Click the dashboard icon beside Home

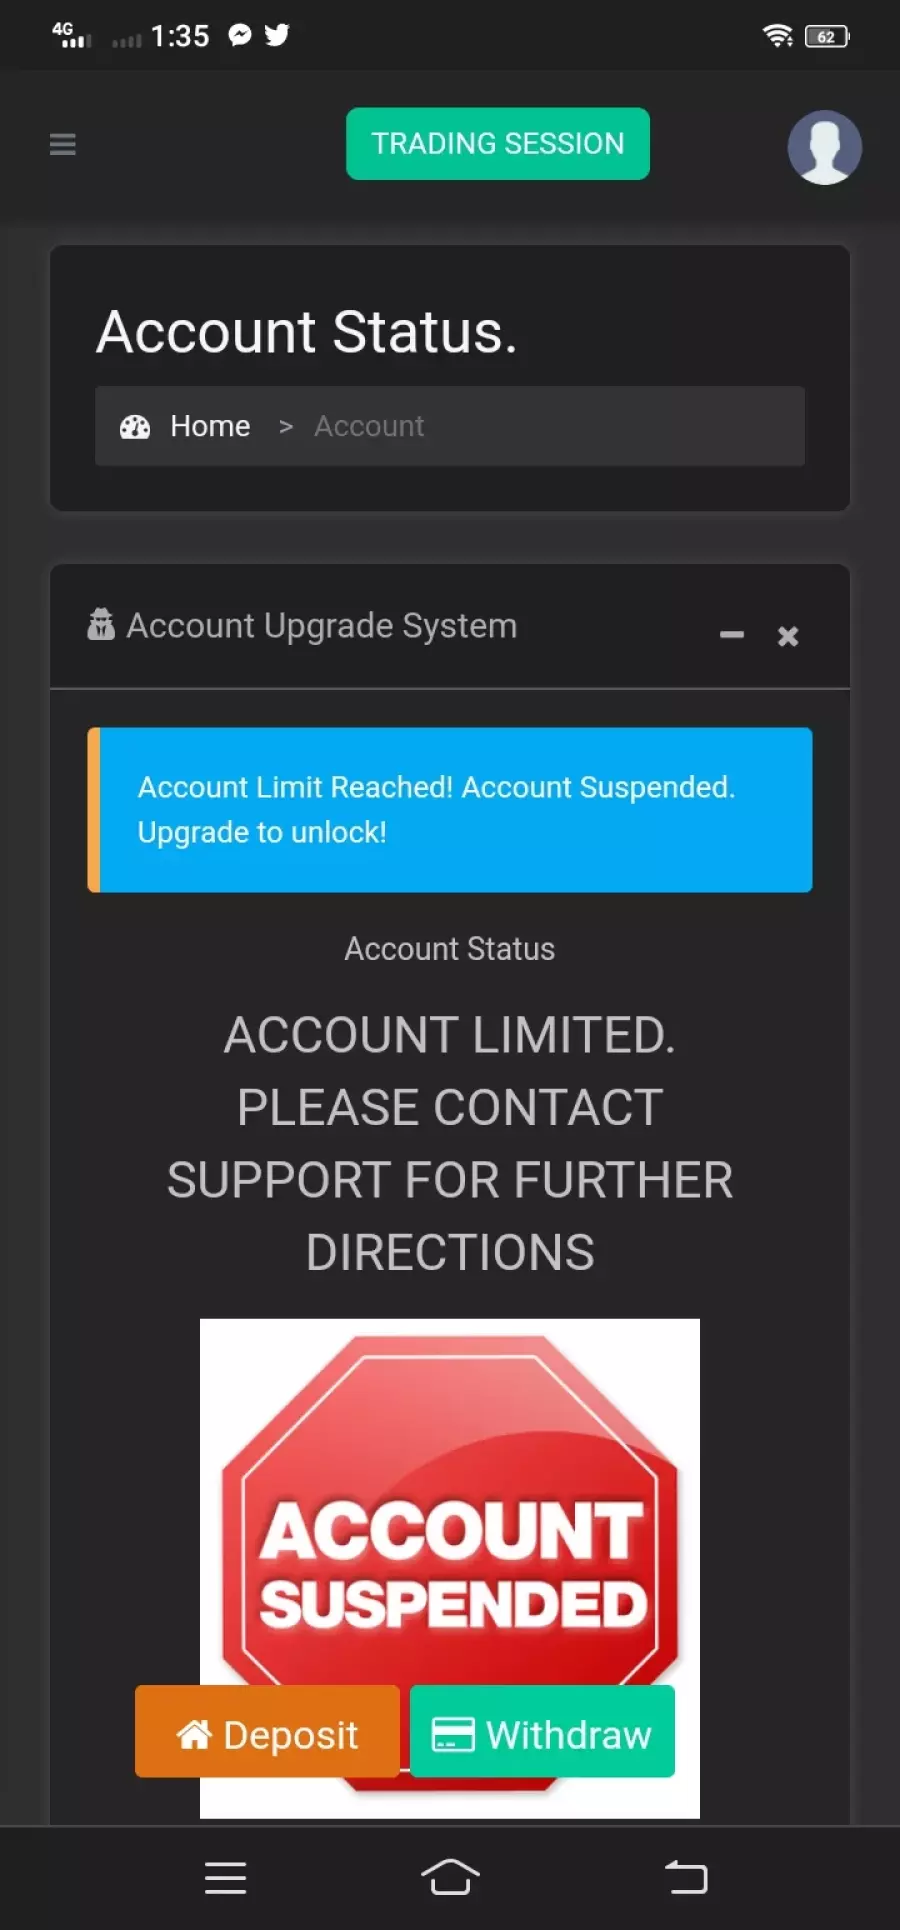pos(135,427)
